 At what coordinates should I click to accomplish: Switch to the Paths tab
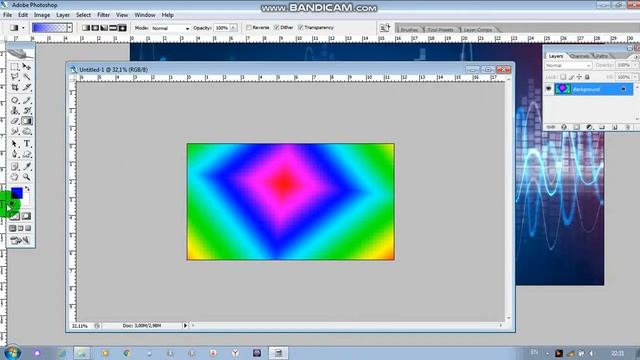pyautogui.click(x=602, y=56)
